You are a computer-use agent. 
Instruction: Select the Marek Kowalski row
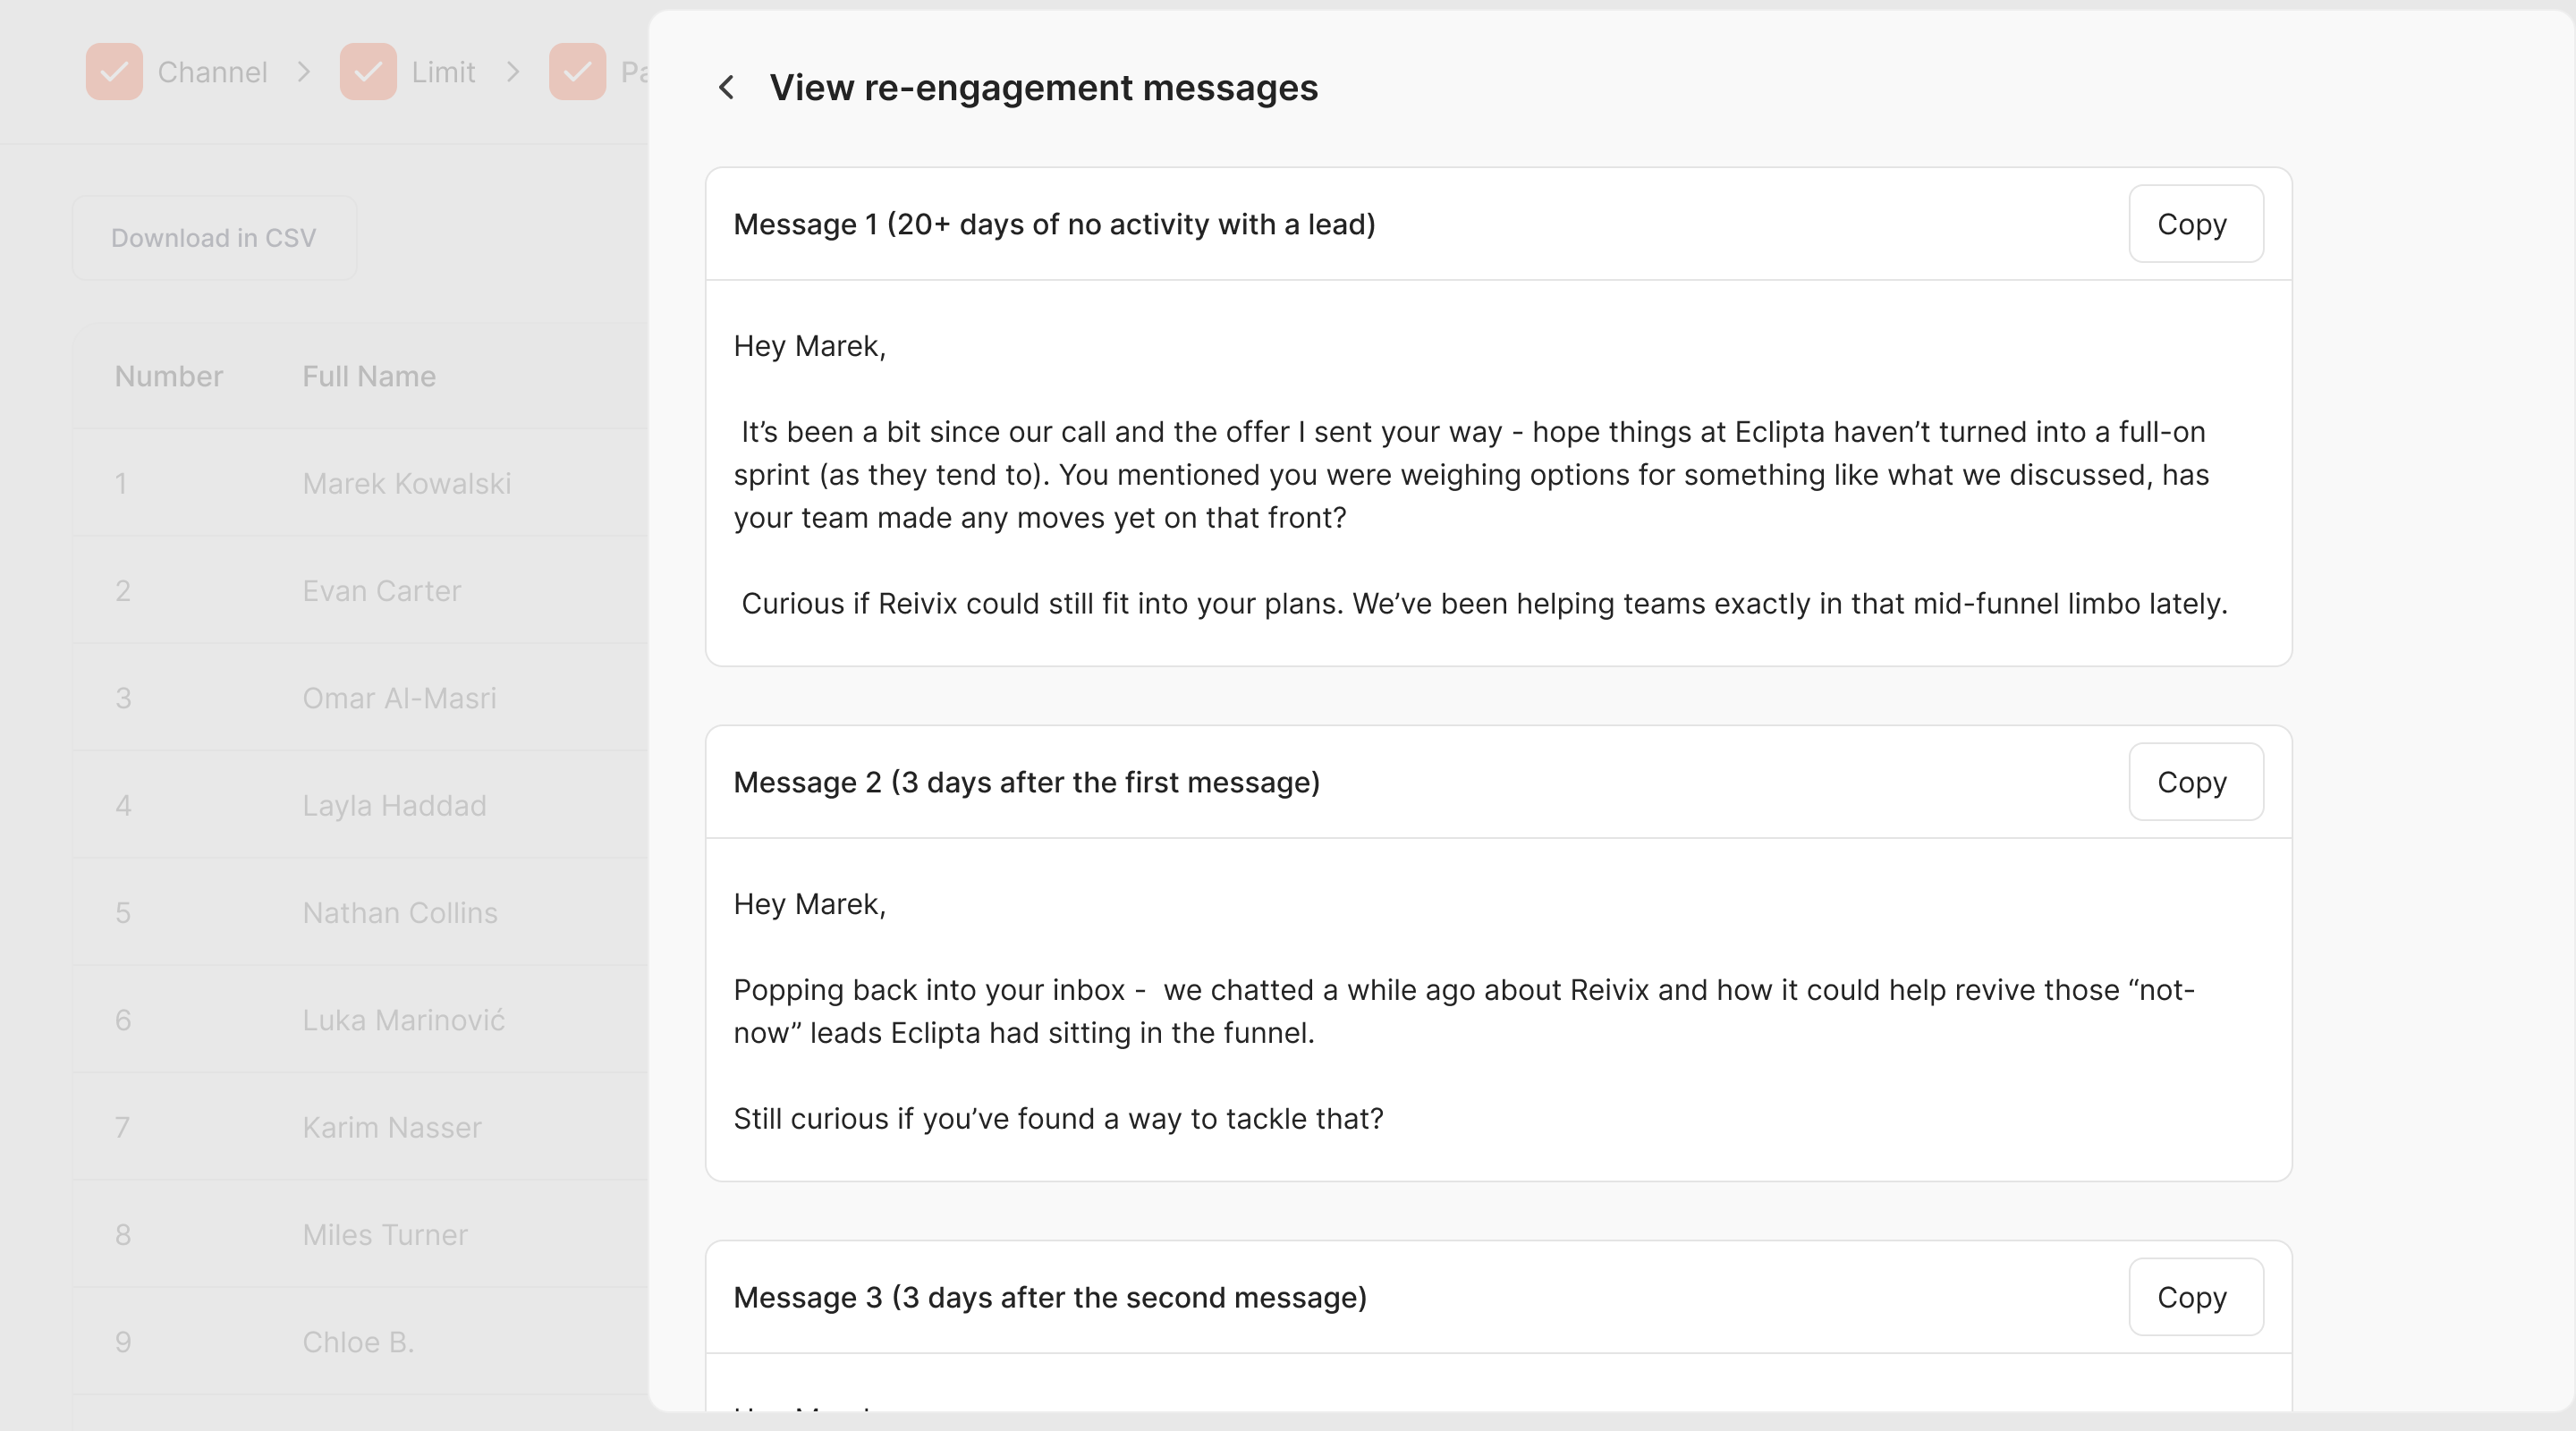point(406,484)
